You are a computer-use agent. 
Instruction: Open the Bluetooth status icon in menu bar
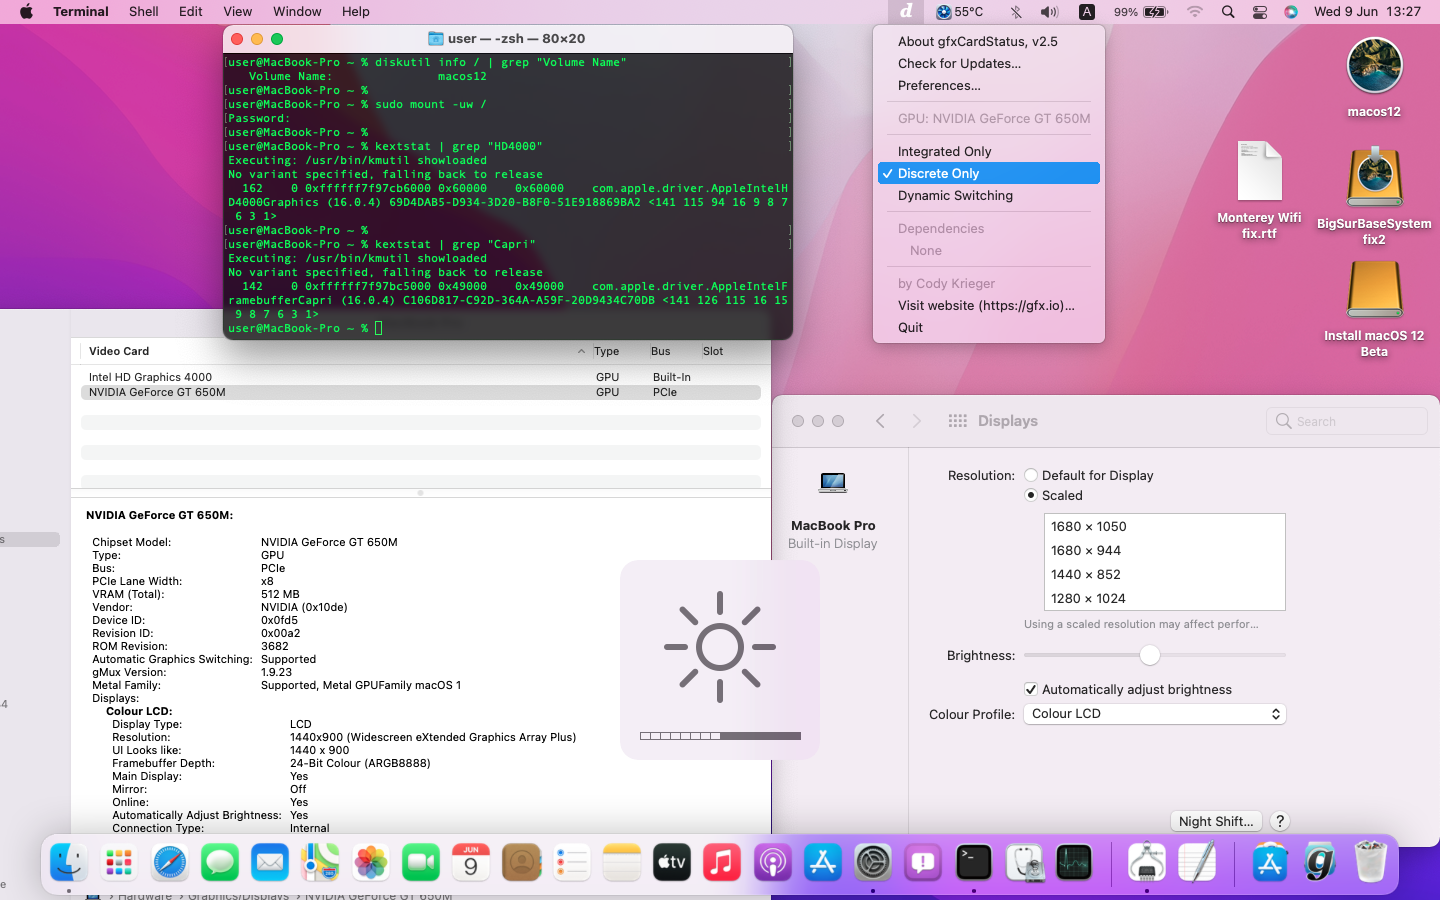coord(1016,12)
